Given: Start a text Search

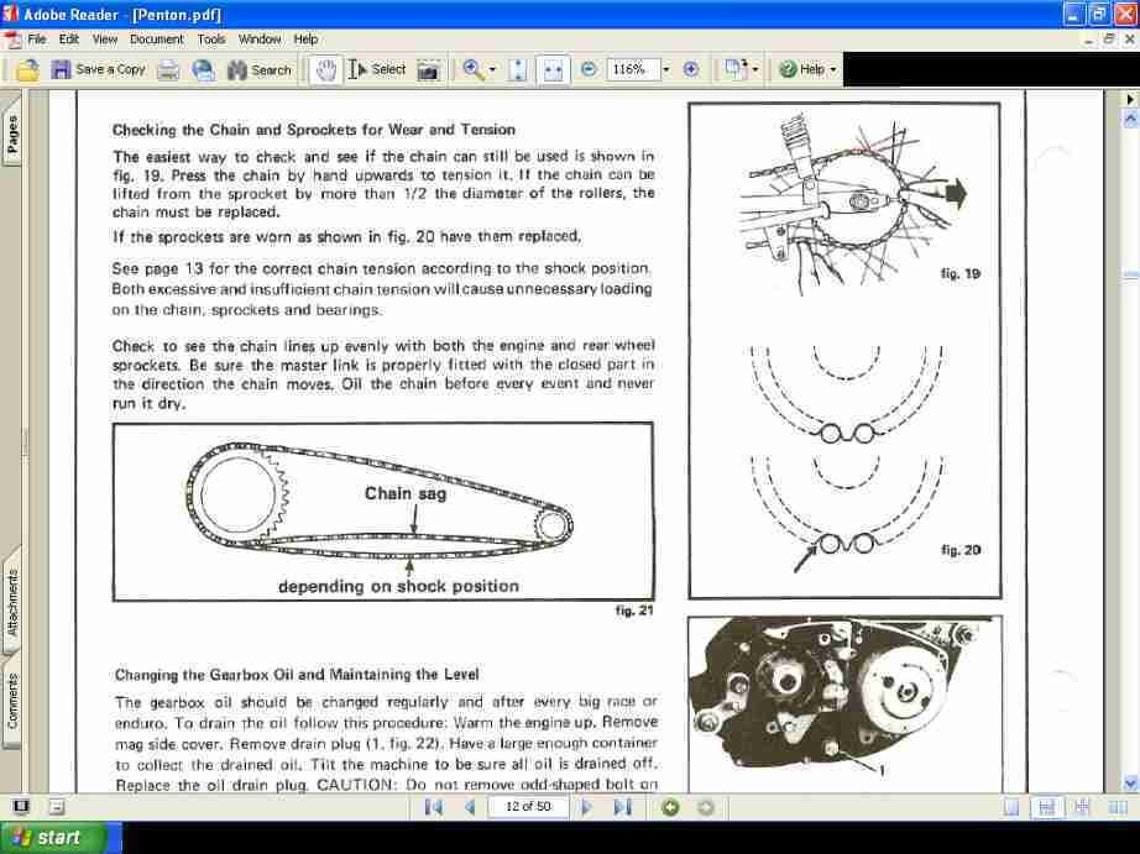Looking at the screenshot, I should (259, 69).
